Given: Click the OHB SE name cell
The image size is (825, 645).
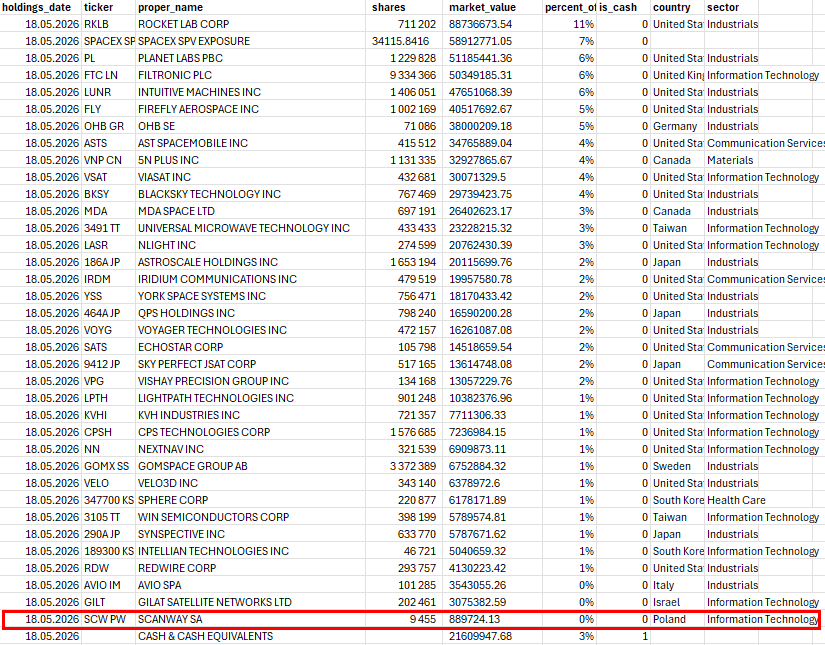Looking at the screenshot, I should coord(250,126).
